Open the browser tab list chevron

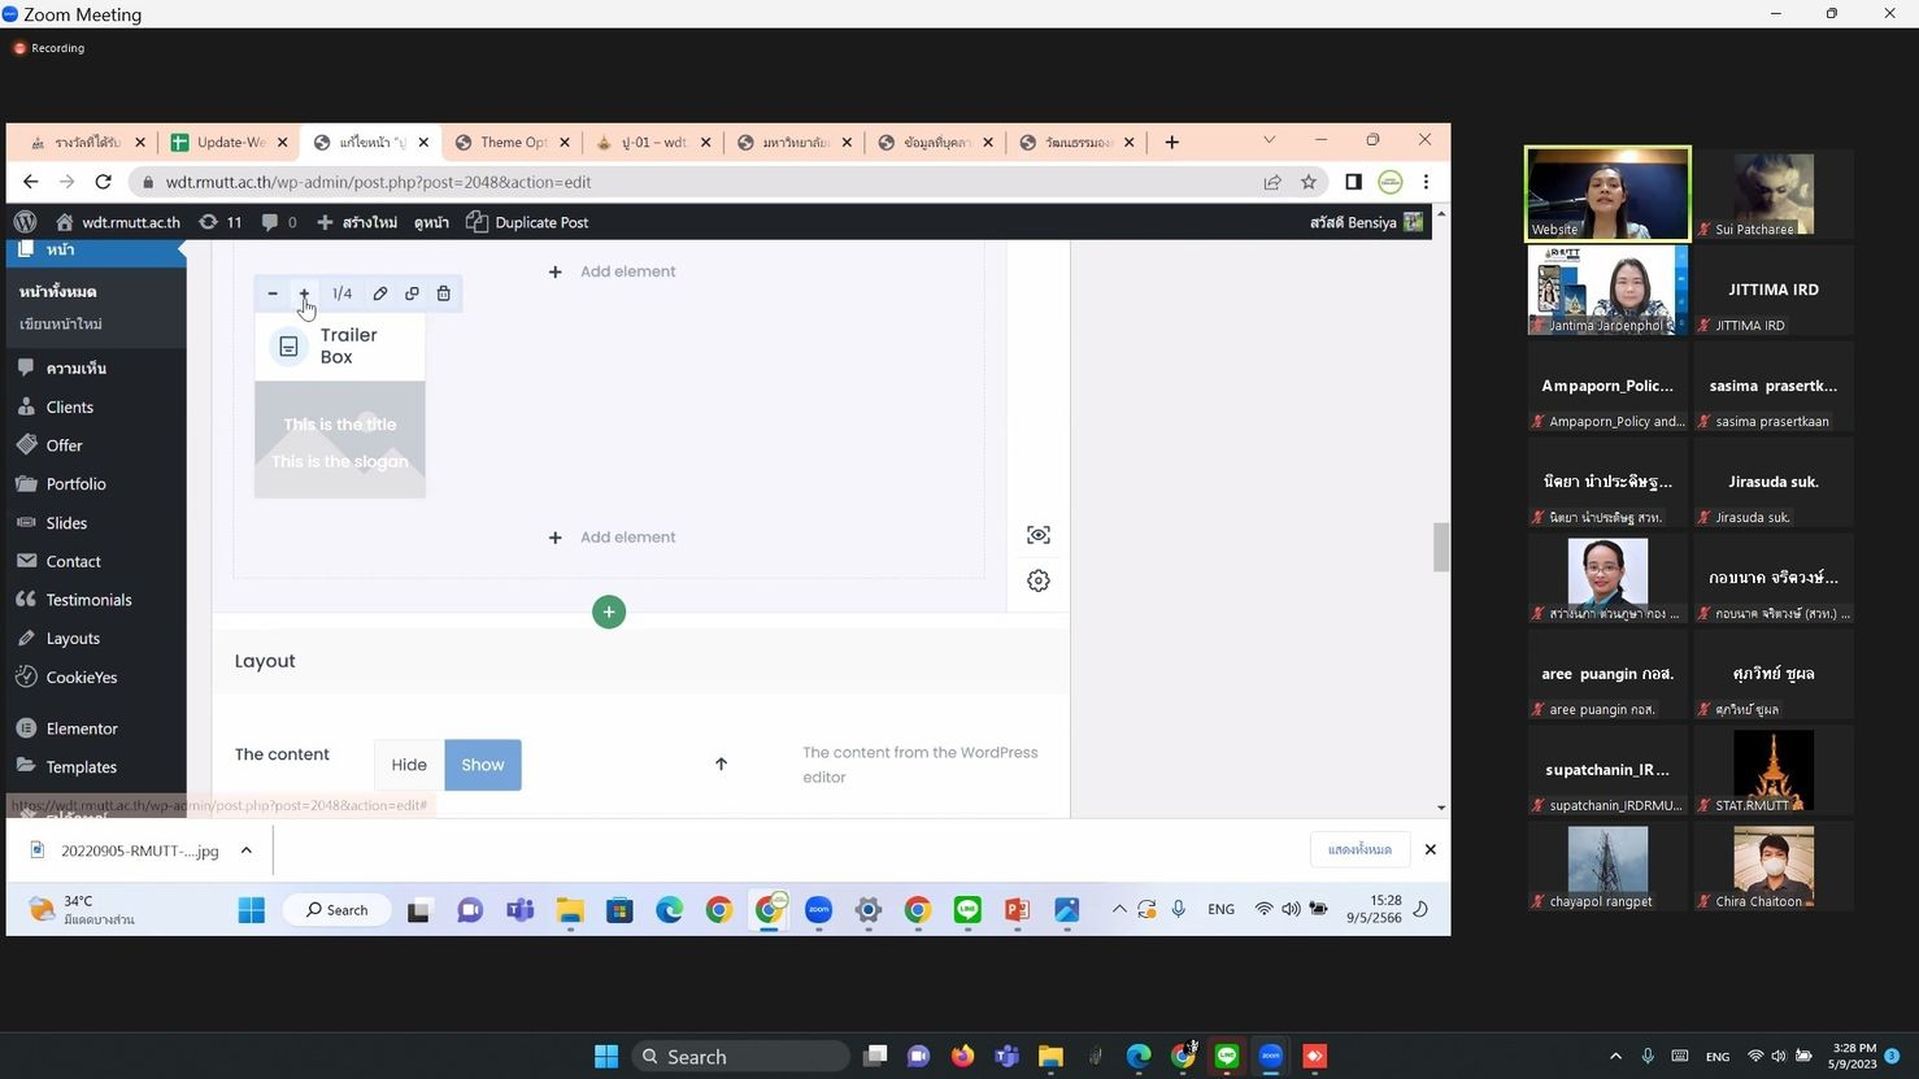[1269, 141]
